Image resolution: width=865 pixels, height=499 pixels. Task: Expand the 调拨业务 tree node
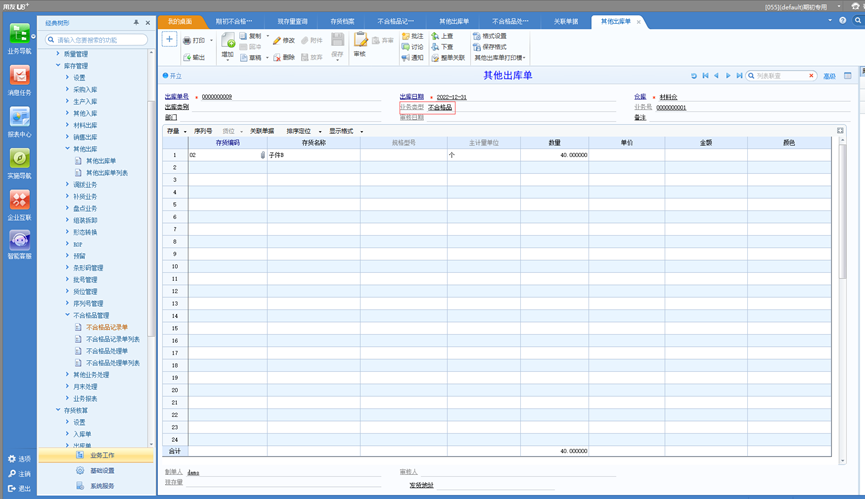click(67, 184)
